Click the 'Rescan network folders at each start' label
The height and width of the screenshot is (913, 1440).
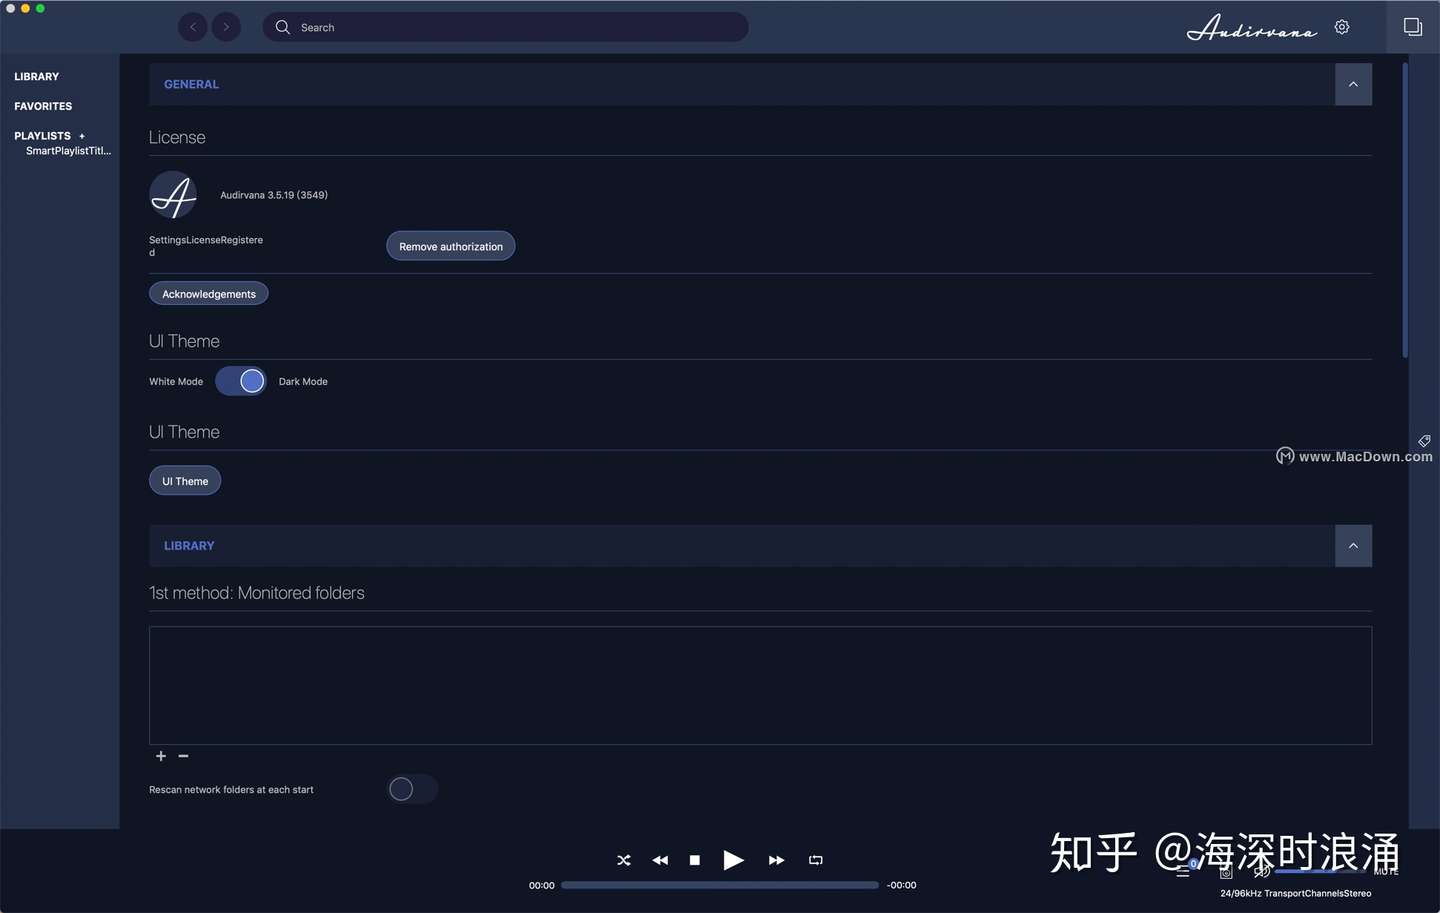[231, 790]
